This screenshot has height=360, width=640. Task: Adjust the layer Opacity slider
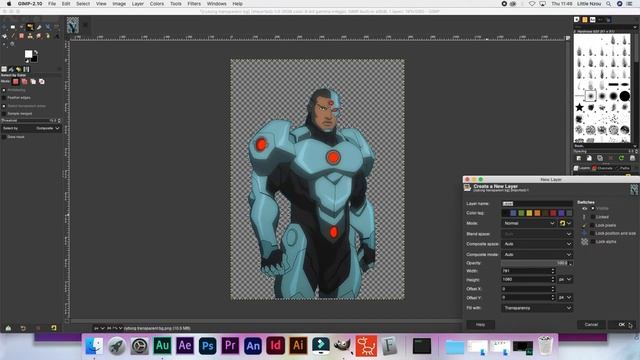537,263
